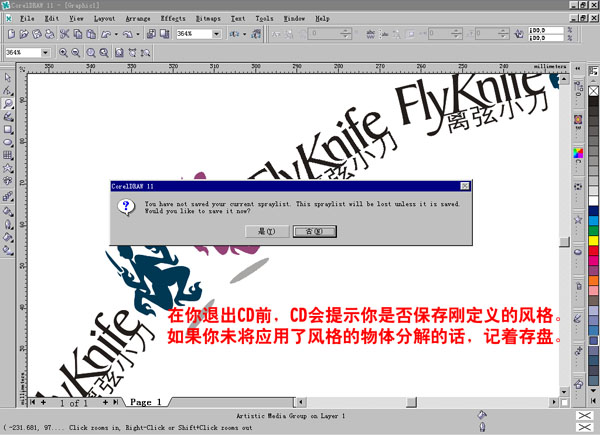Click vertical scrollbar up arrow
This screenshot has width=600, height=435.
564,79
